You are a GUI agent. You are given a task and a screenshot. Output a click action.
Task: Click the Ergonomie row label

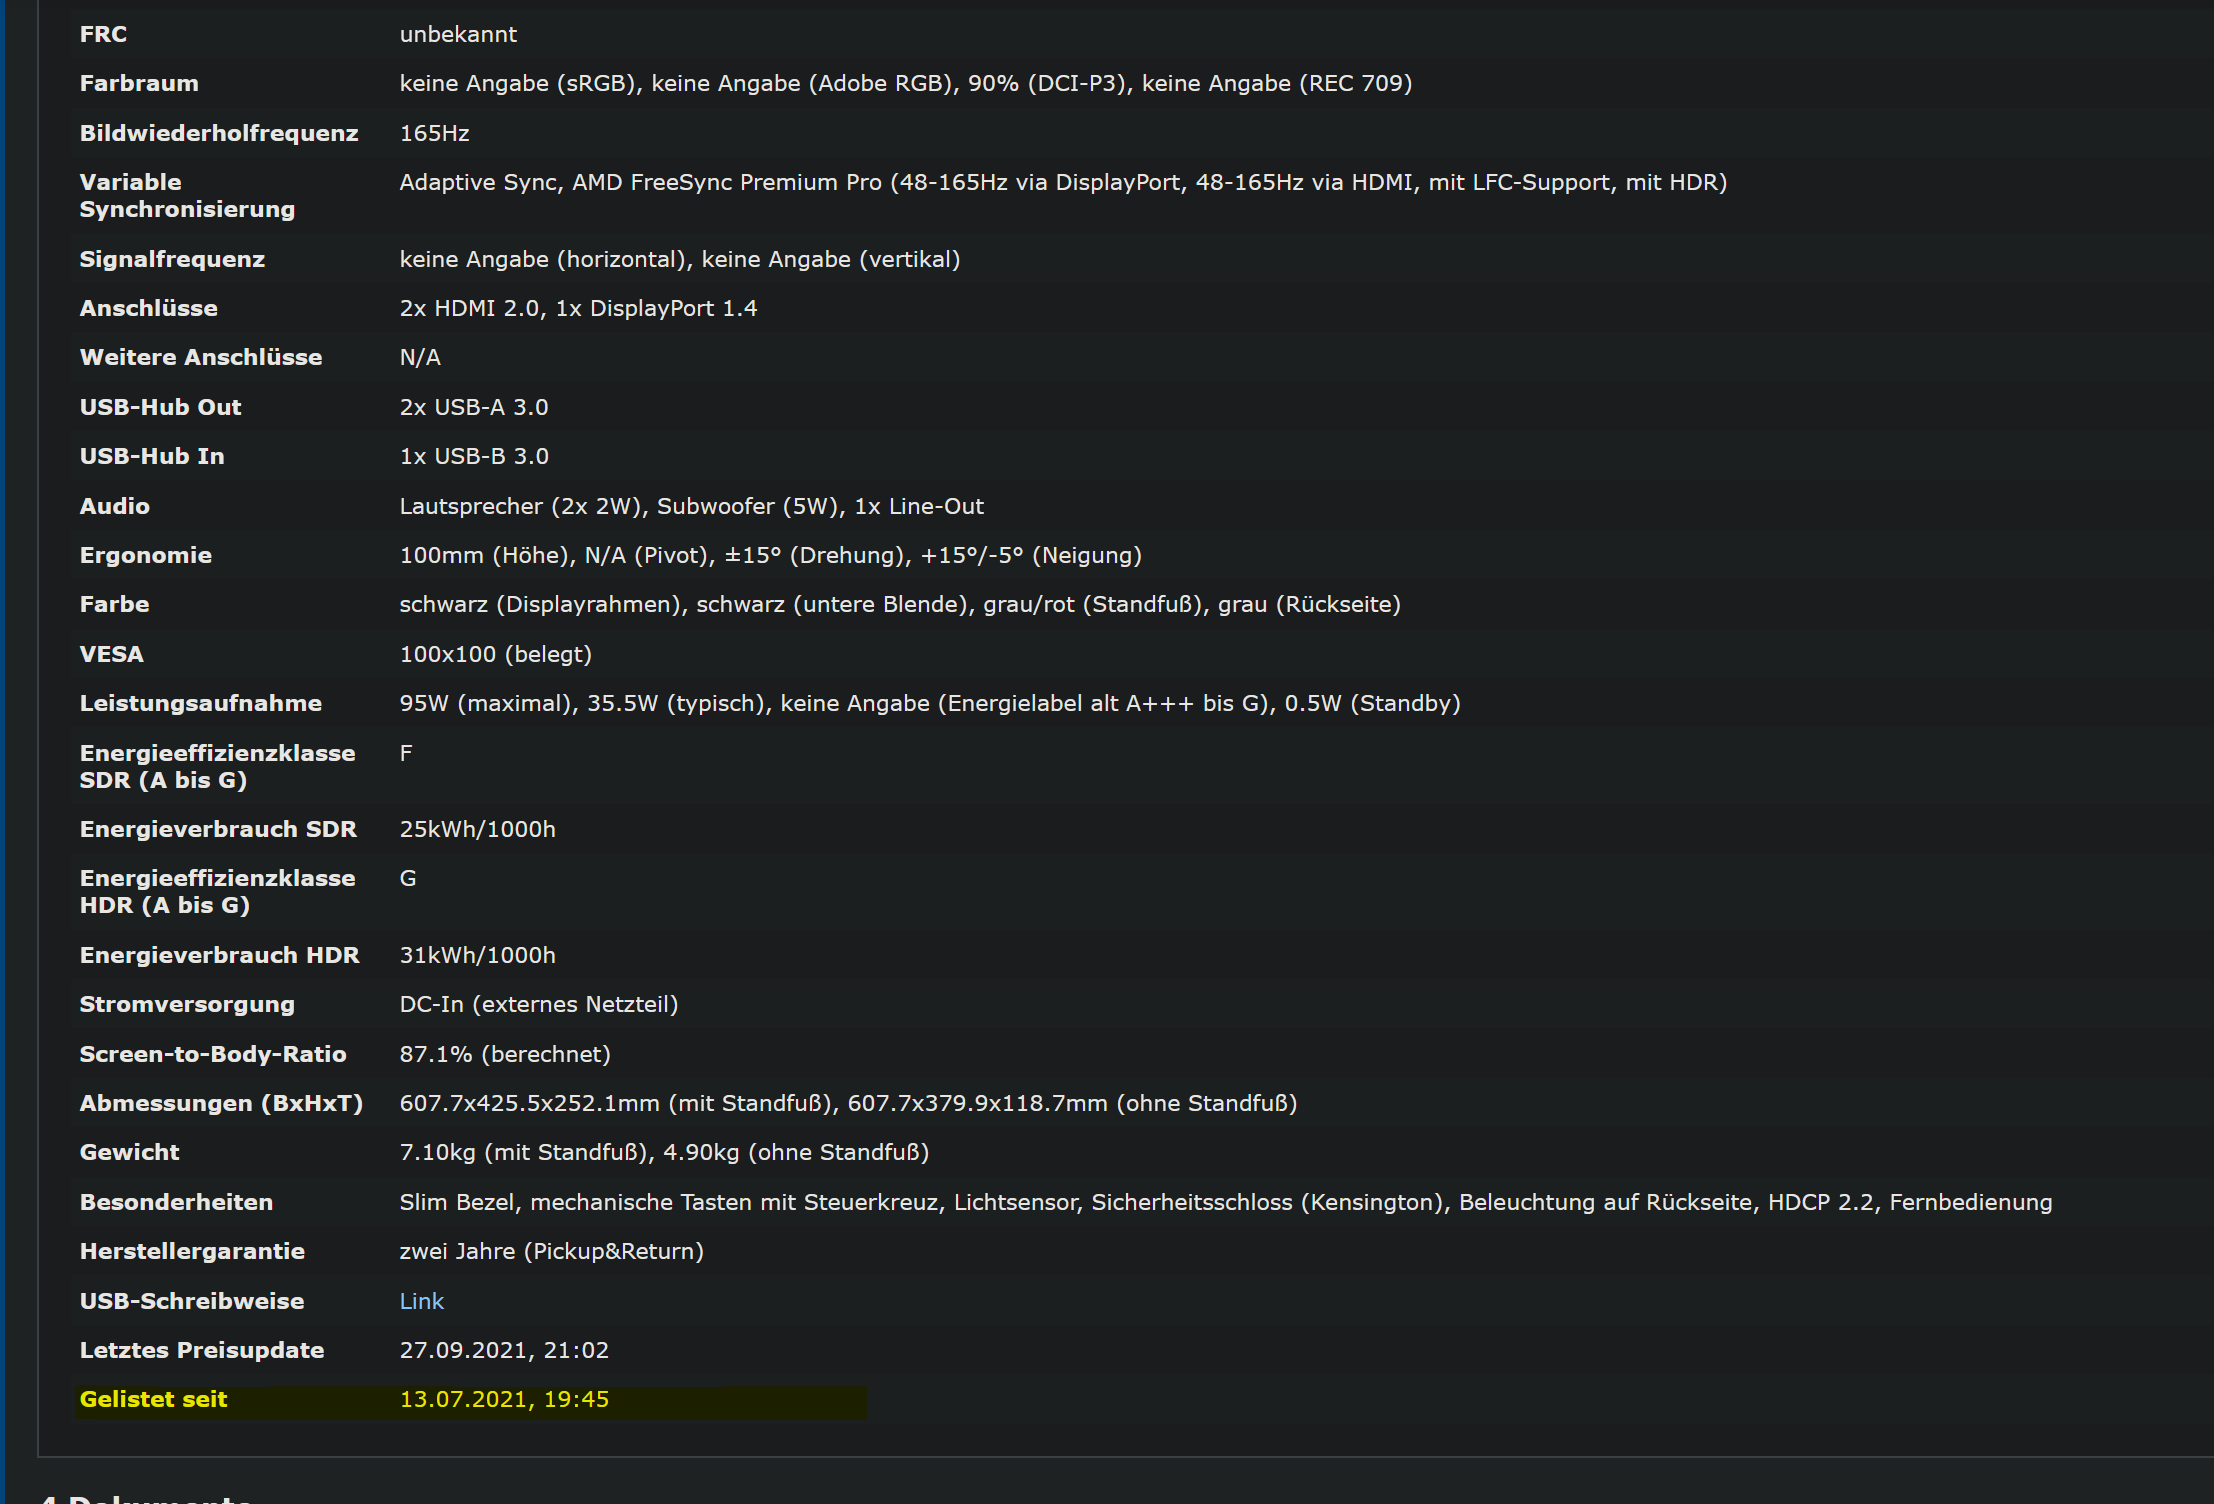pyautogui.click(x=146, y=555)
